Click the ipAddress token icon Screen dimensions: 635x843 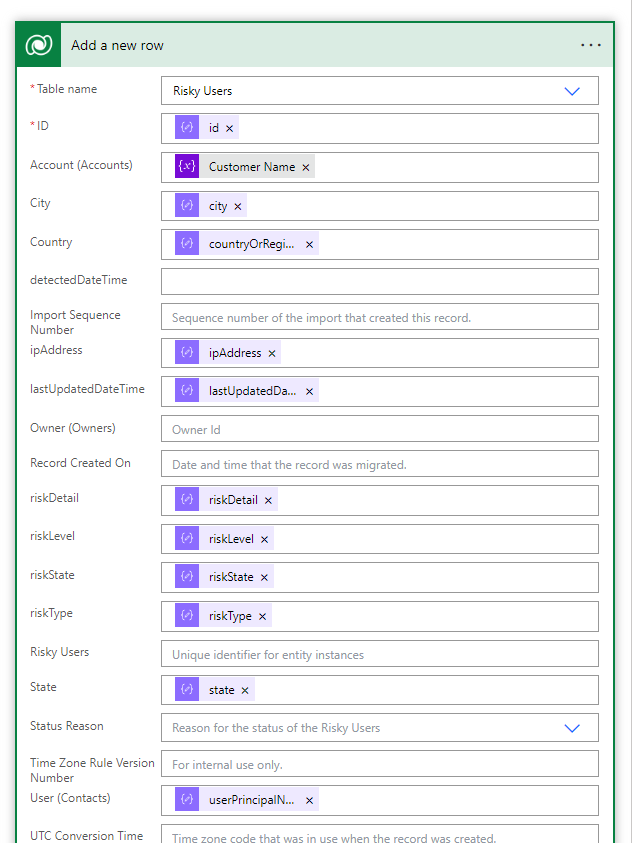187,353
